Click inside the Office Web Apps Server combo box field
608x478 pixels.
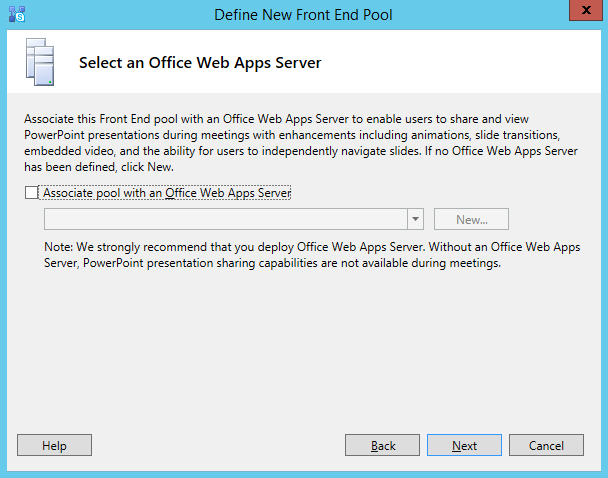click(x=225, y=219)
